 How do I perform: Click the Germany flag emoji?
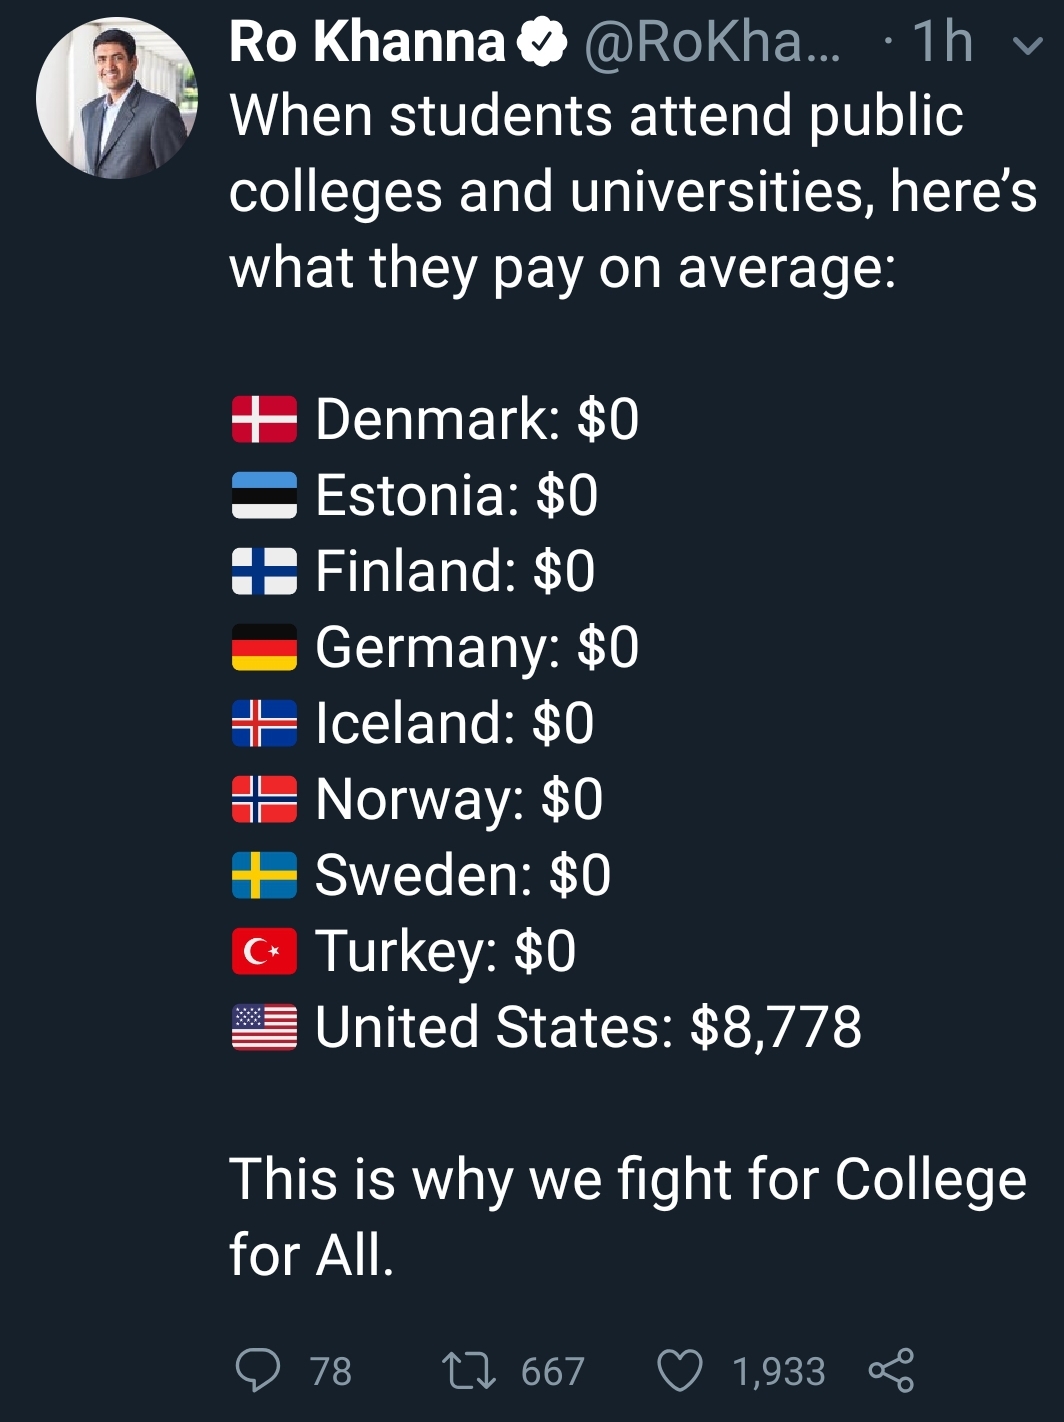coord(263,647)
